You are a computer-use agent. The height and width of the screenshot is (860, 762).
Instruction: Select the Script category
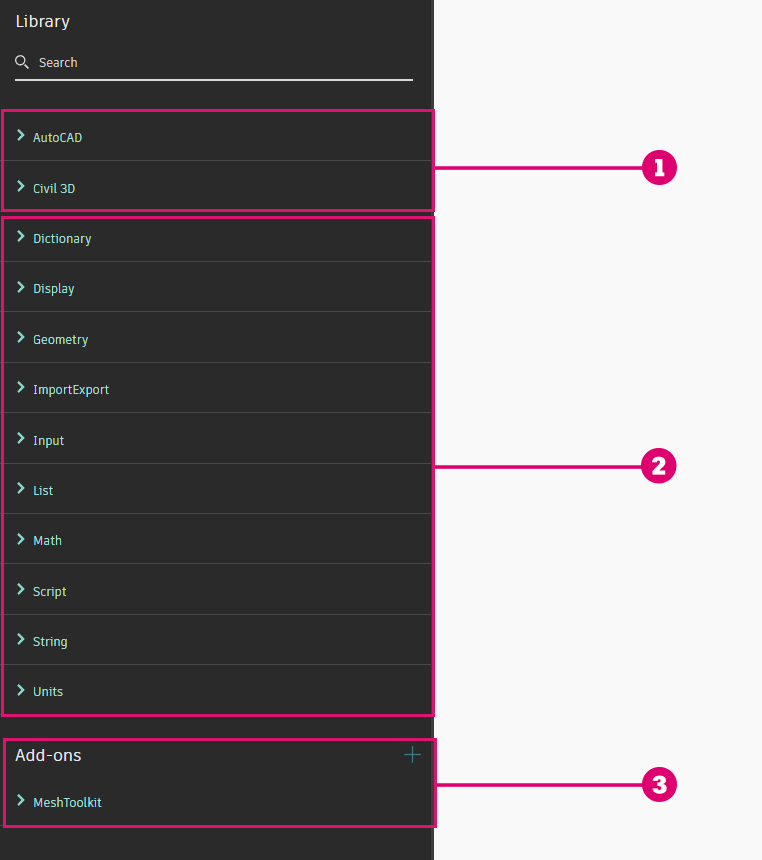(x=49, y=592)
